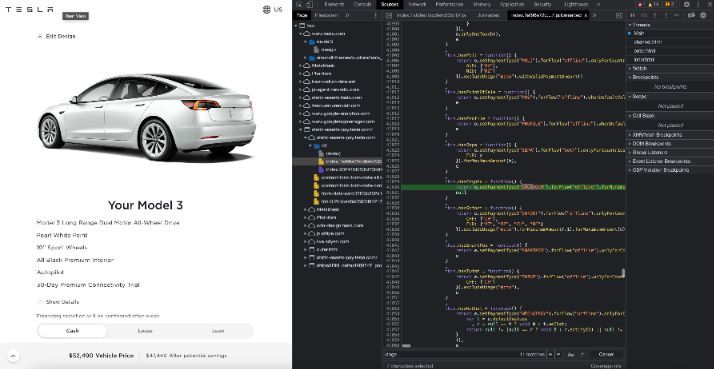Close the open formatted file tab
The height and width of the screenshot is (369, 714).
point(585,15)
